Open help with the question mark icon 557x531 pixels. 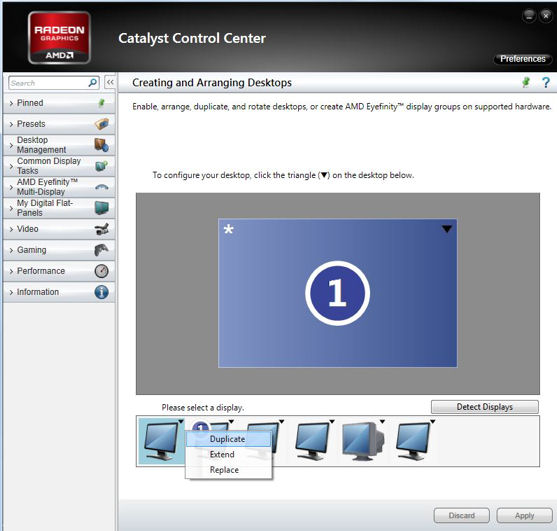click(546, 83)
